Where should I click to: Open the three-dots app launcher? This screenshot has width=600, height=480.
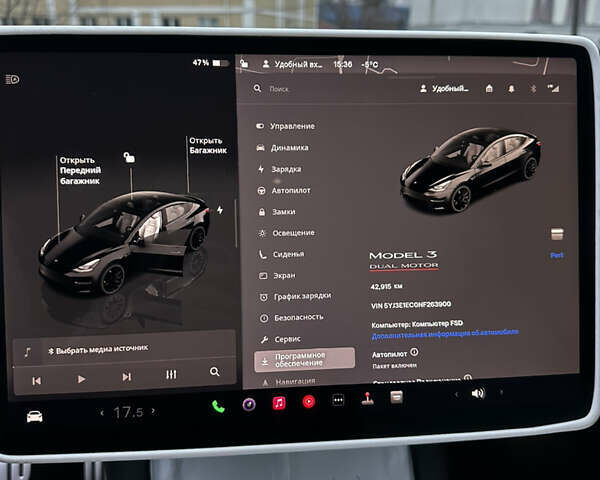[x=338, y=400]
